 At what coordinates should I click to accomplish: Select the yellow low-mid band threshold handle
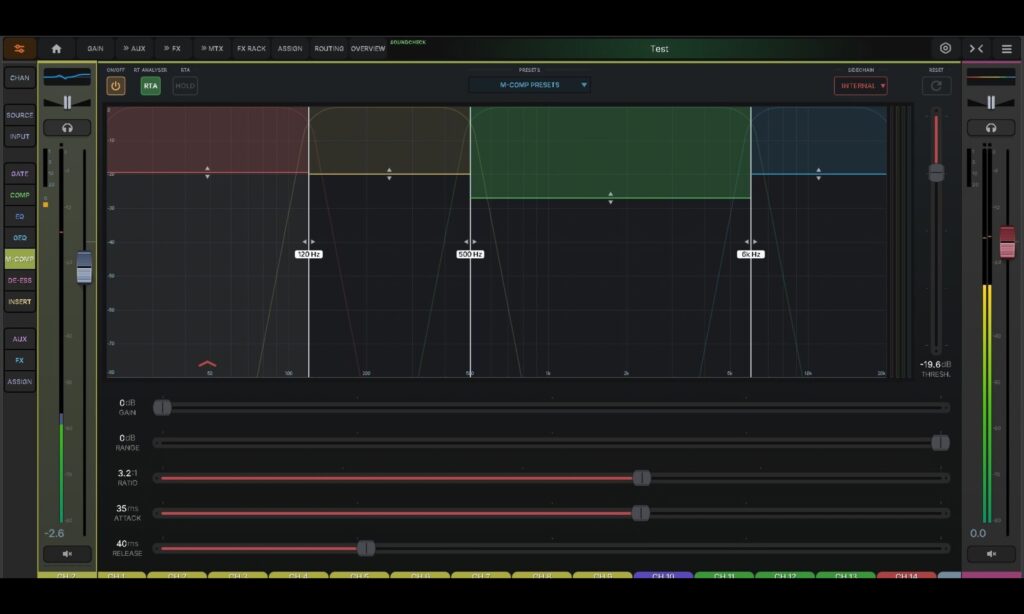pyautogui.click(x=389, y=174)
